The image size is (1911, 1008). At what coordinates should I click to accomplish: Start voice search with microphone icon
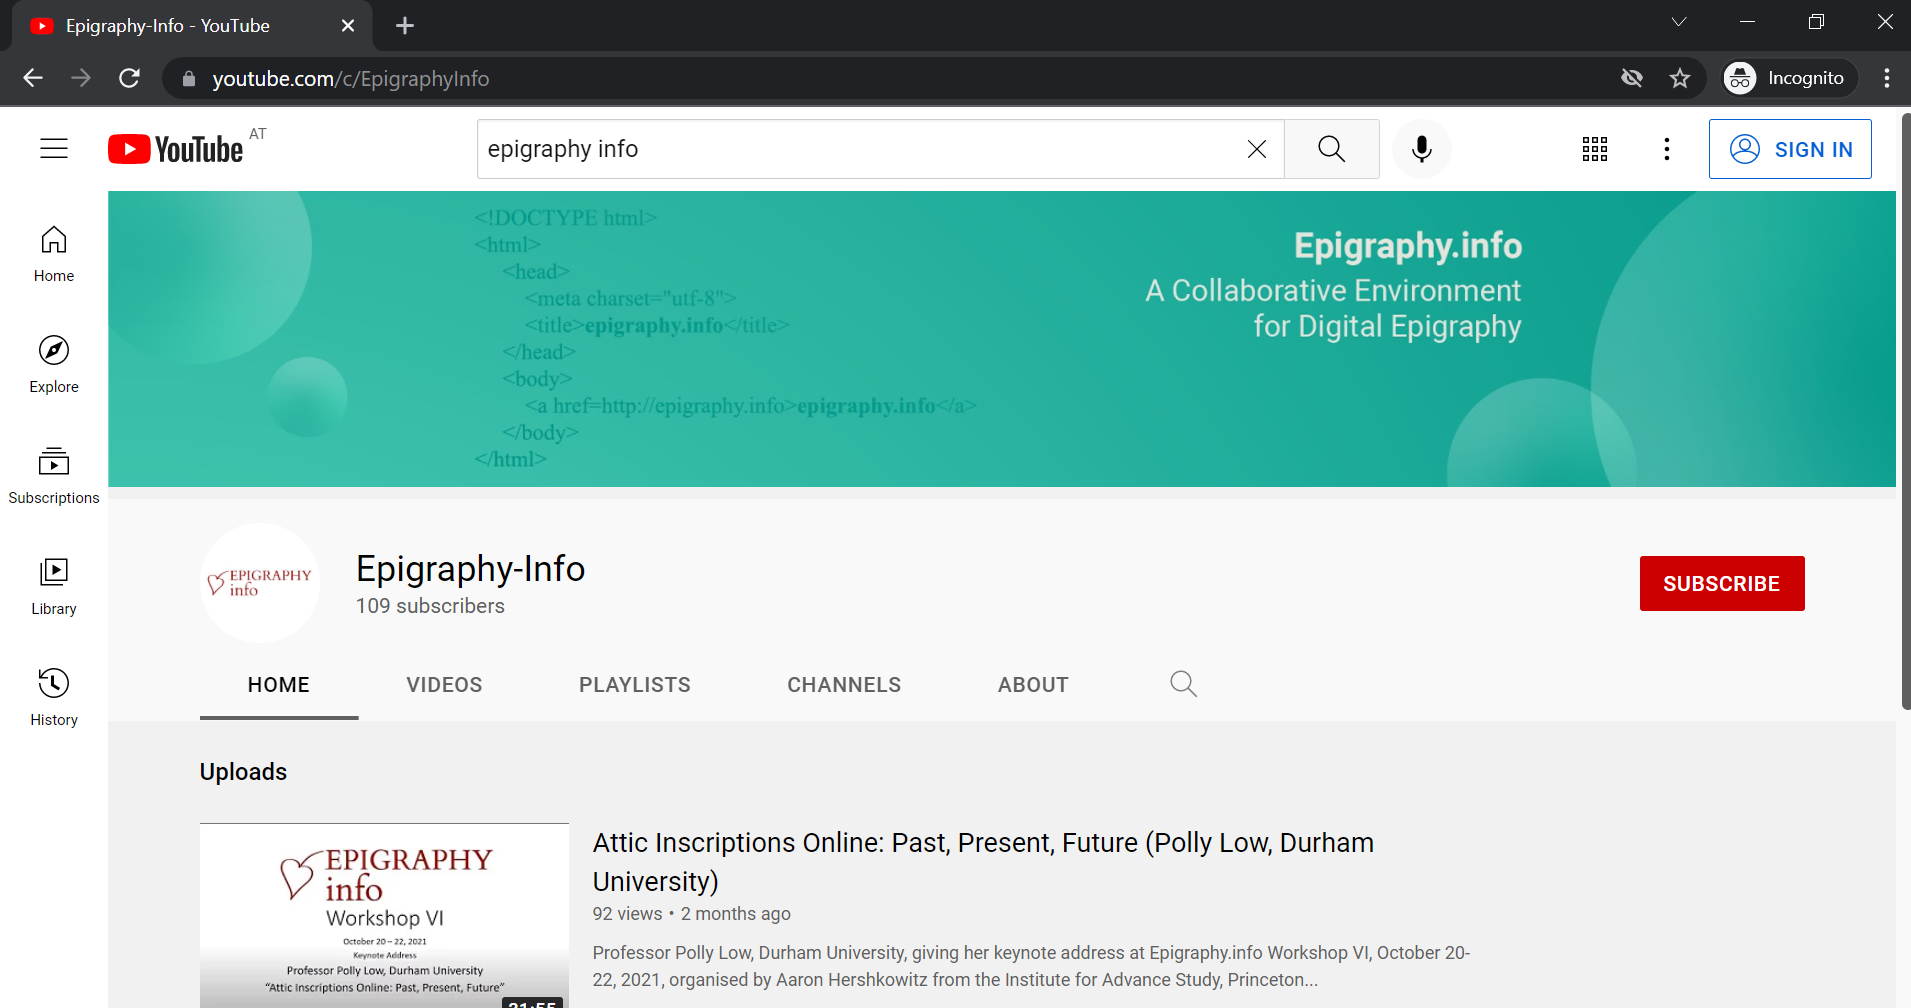pos(1421,149)
